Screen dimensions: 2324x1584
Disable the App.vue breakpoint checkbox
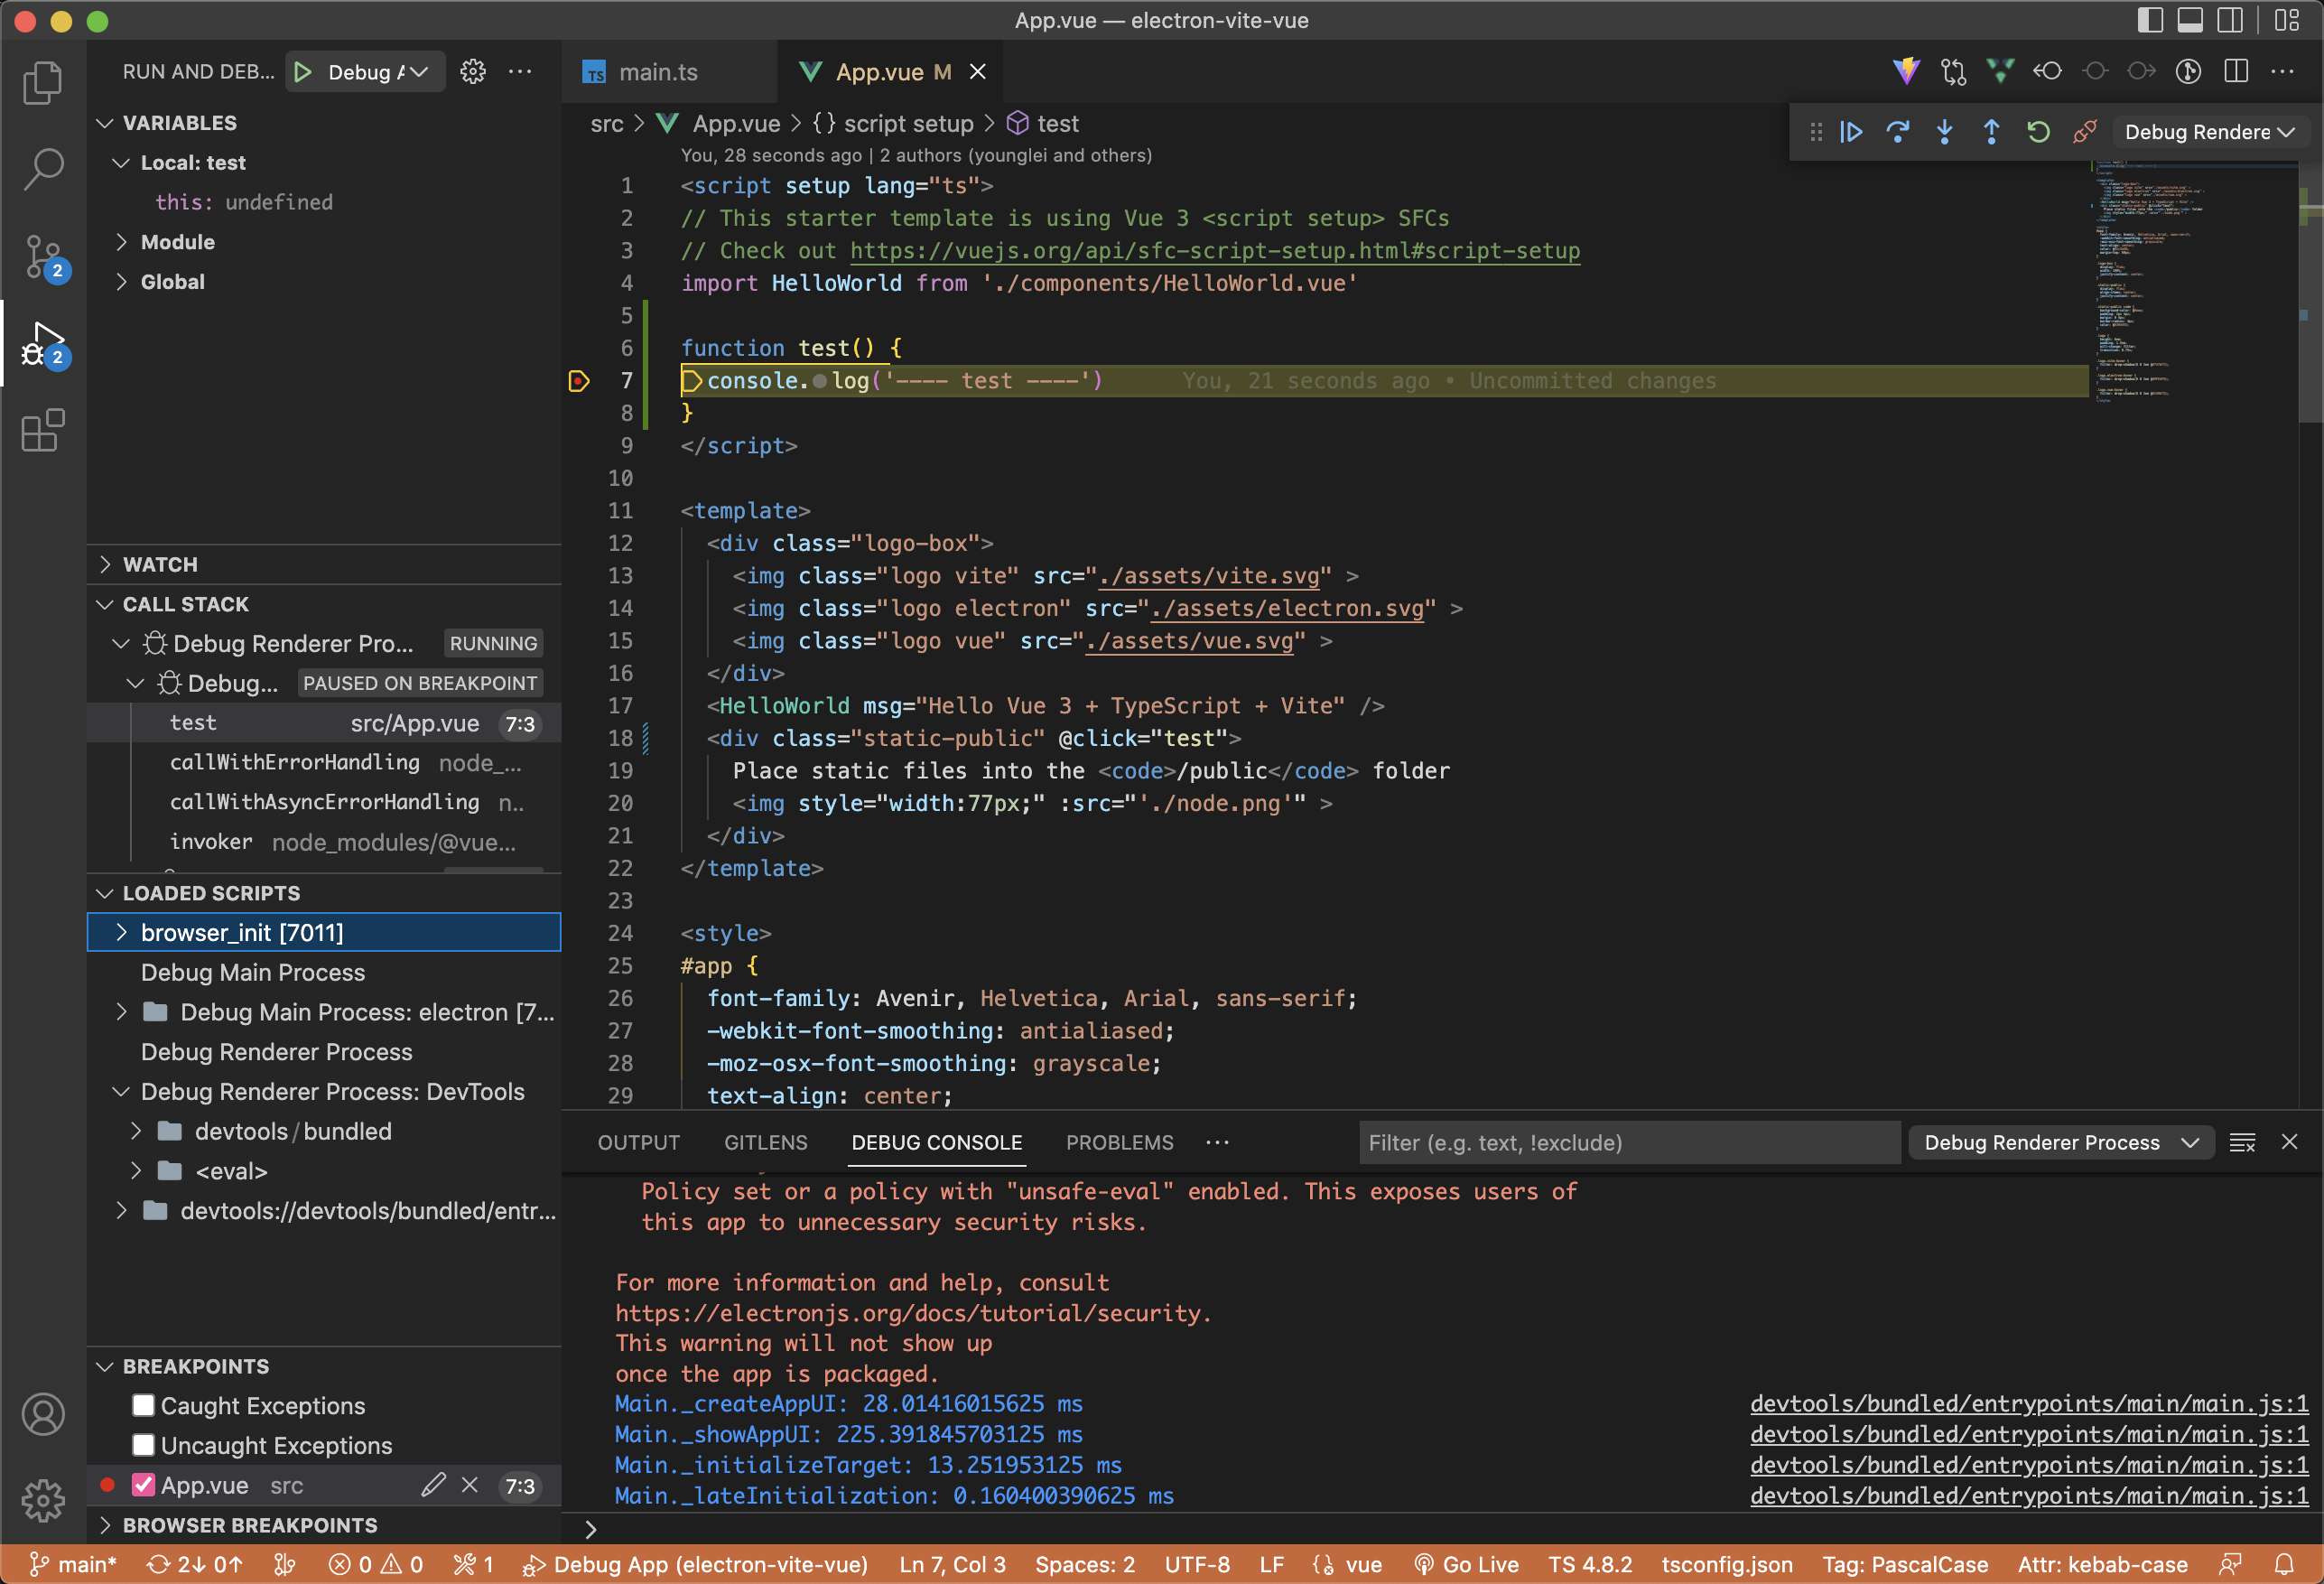(143, 1485)
